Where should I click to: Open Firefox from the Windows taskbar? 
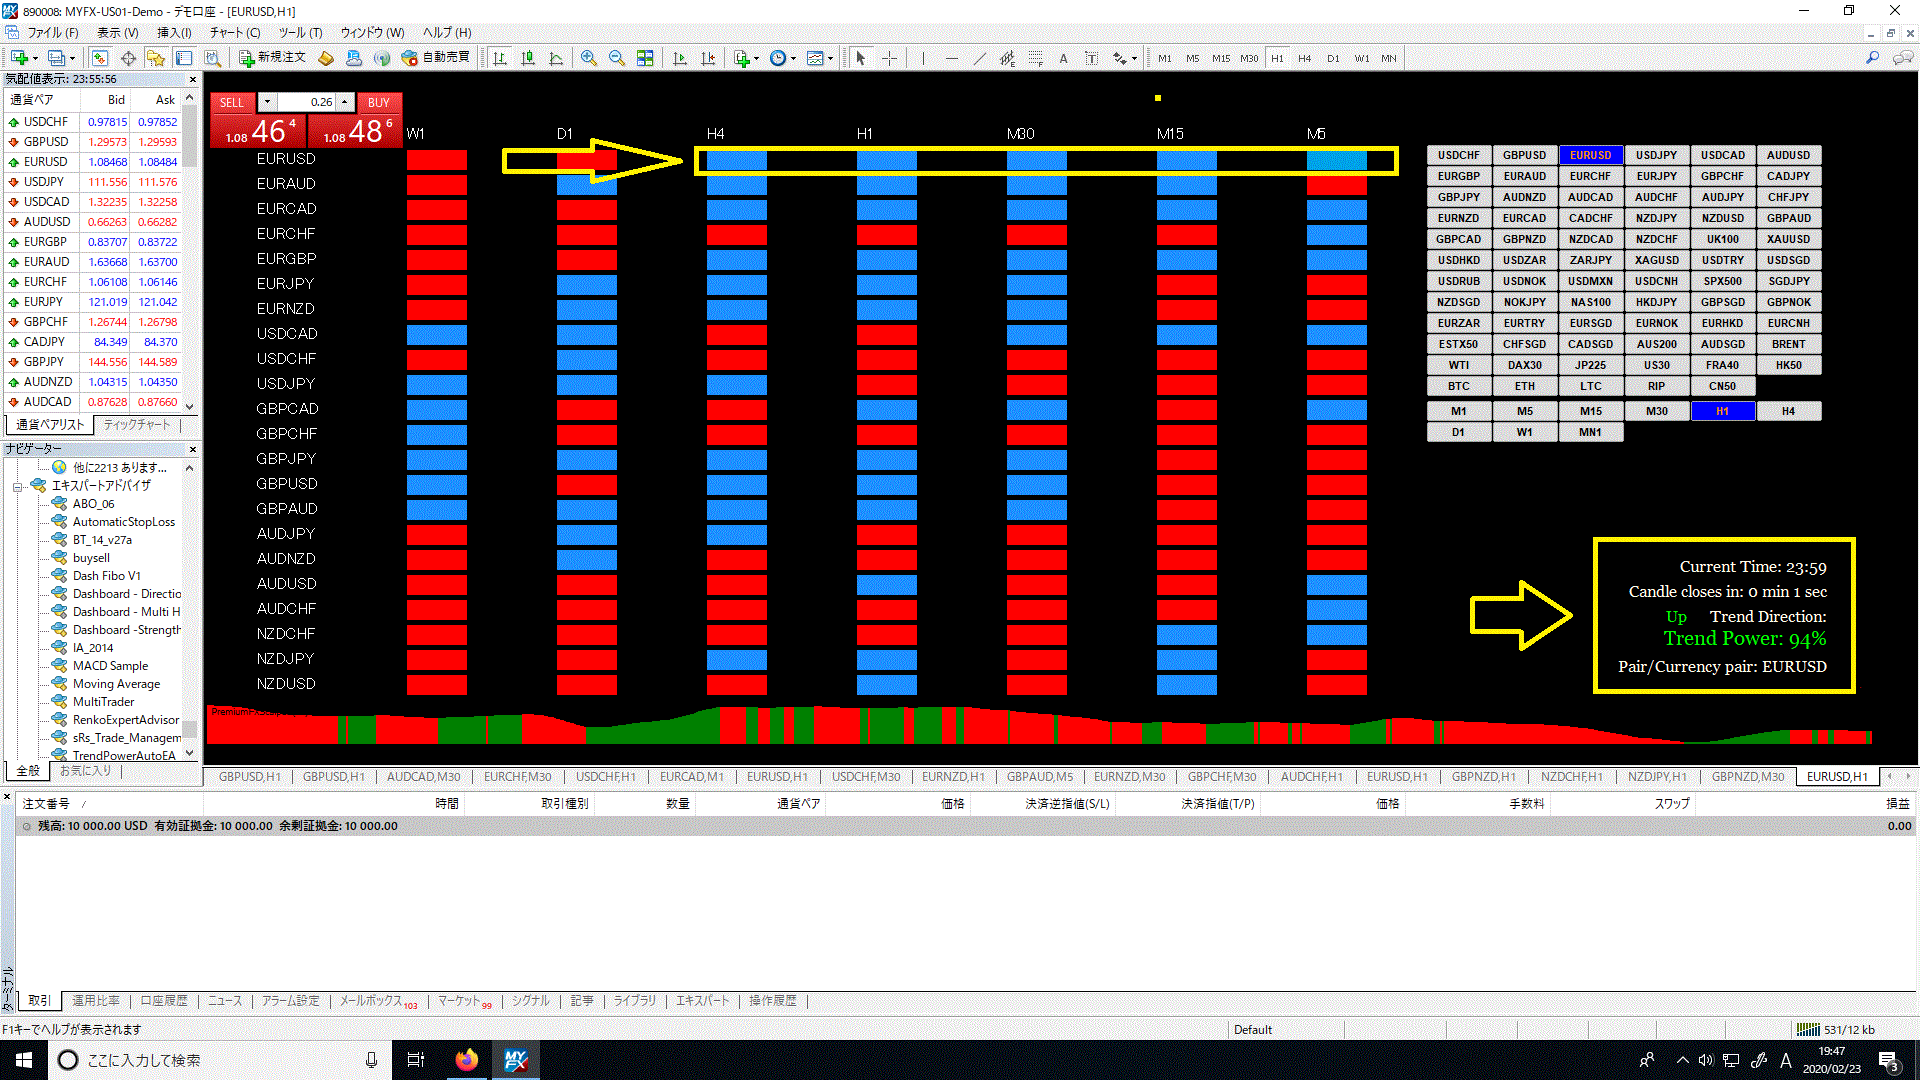466,1060
